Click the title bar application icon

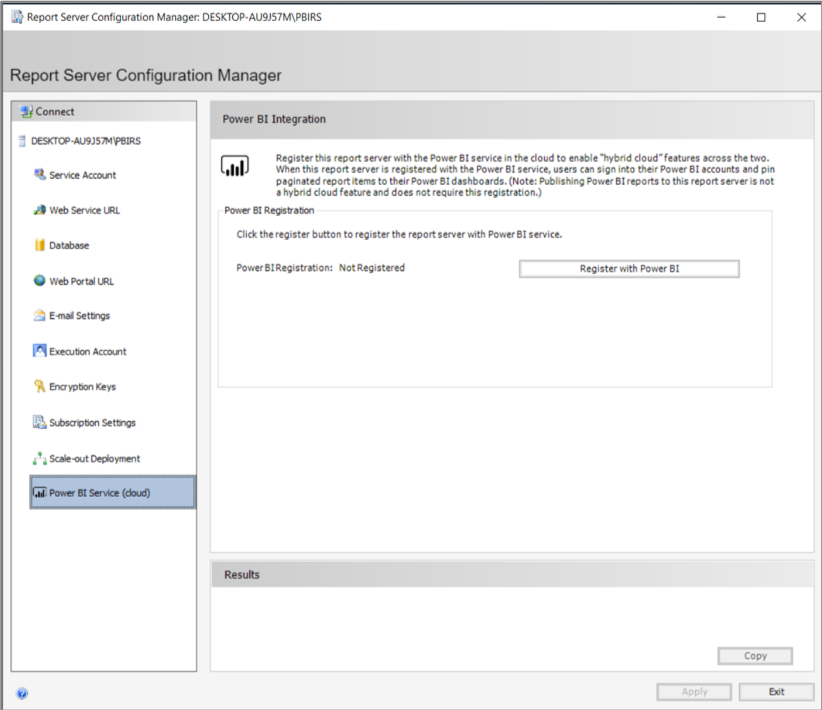[x=17, y=17]
